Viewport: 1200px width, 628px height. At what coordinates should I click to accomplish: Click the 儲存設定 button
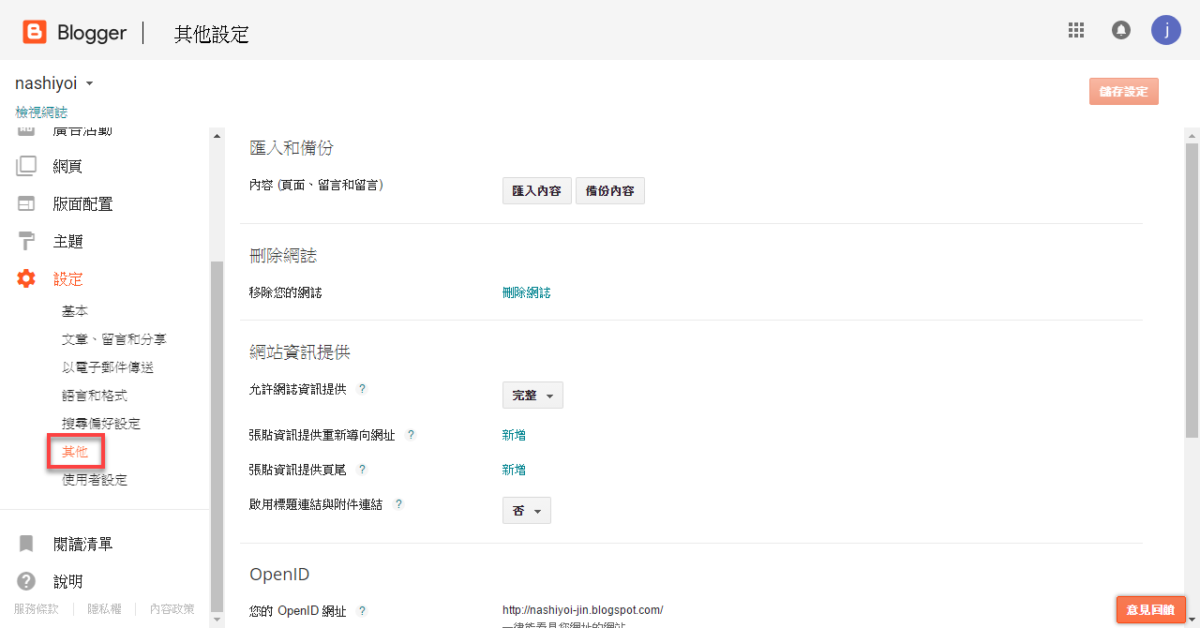pos(1124,91)
